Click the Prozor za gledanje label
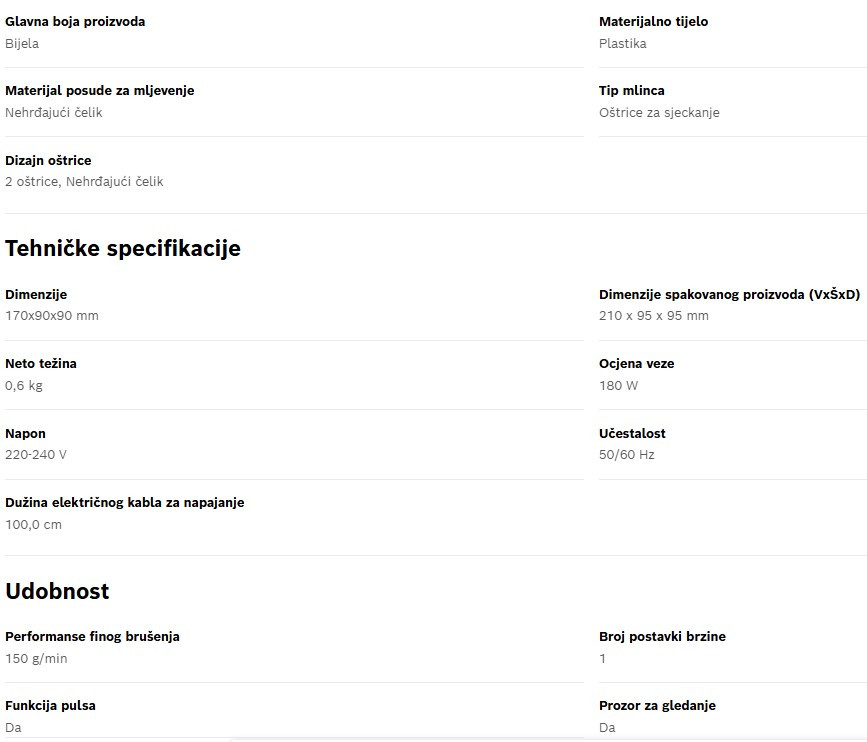The image size is (867, 742). [x=657, y=706]
